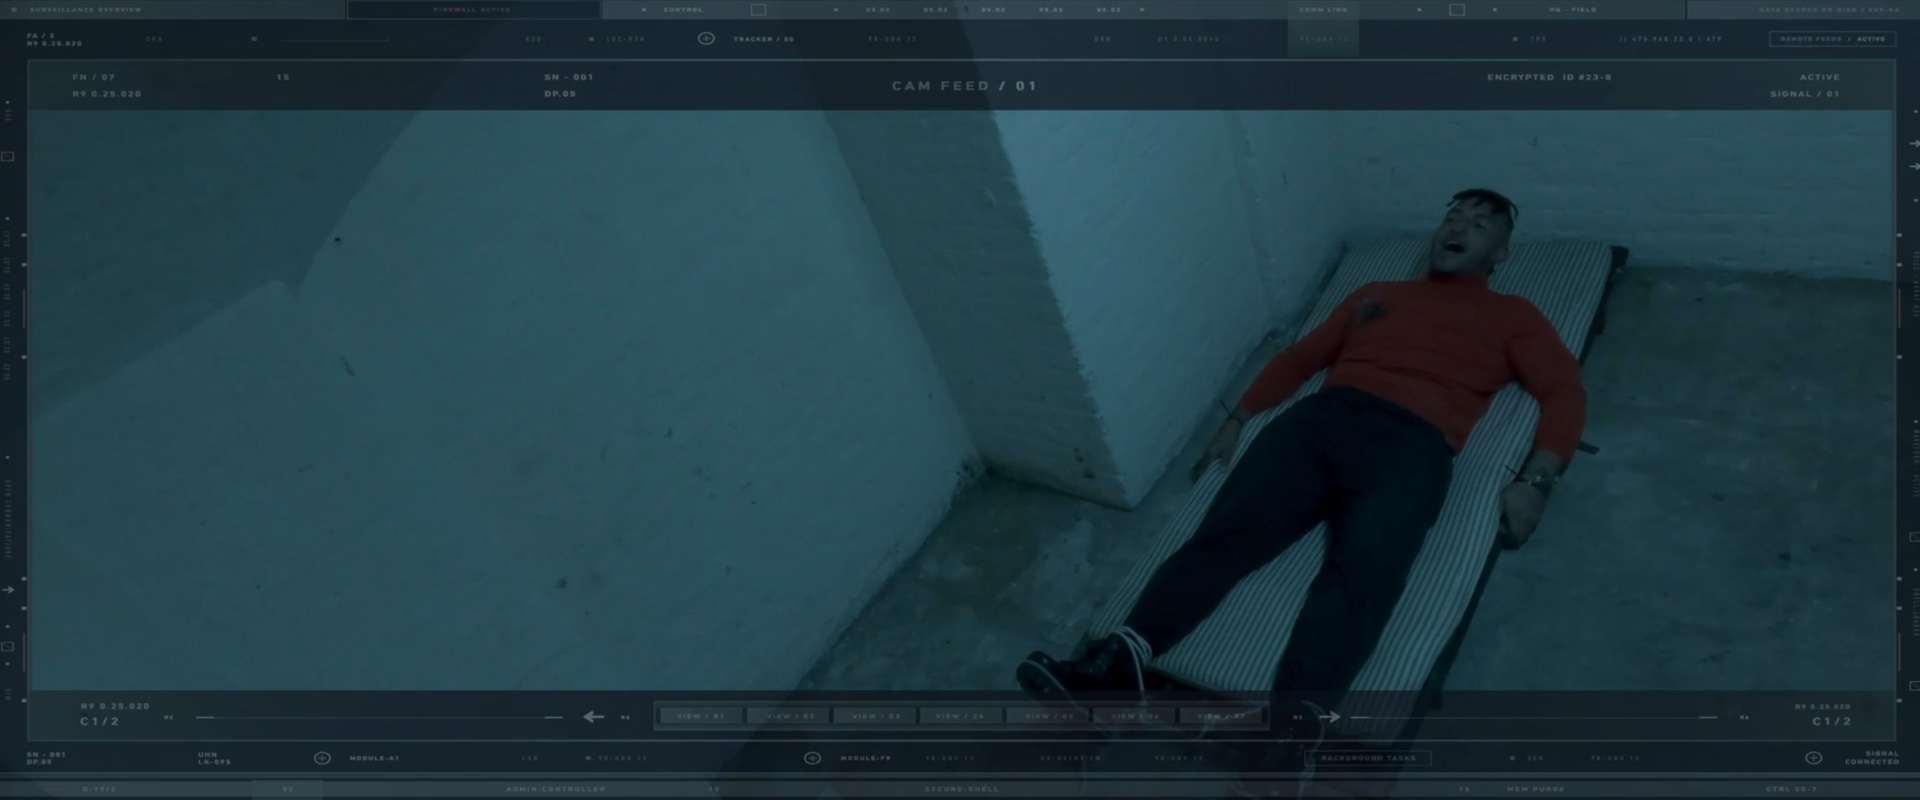Click the CAM FEED / 01 title
Viewport: 1920px width, 800px height.
[964, 86]
